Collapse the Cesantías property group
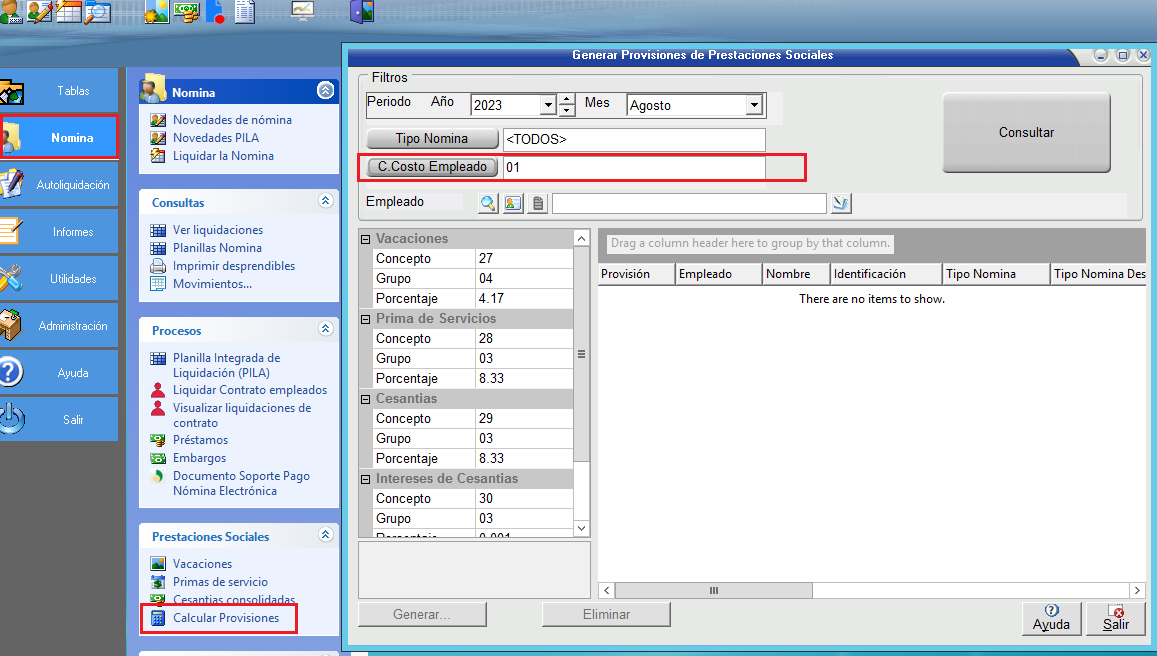 (366, 399)
